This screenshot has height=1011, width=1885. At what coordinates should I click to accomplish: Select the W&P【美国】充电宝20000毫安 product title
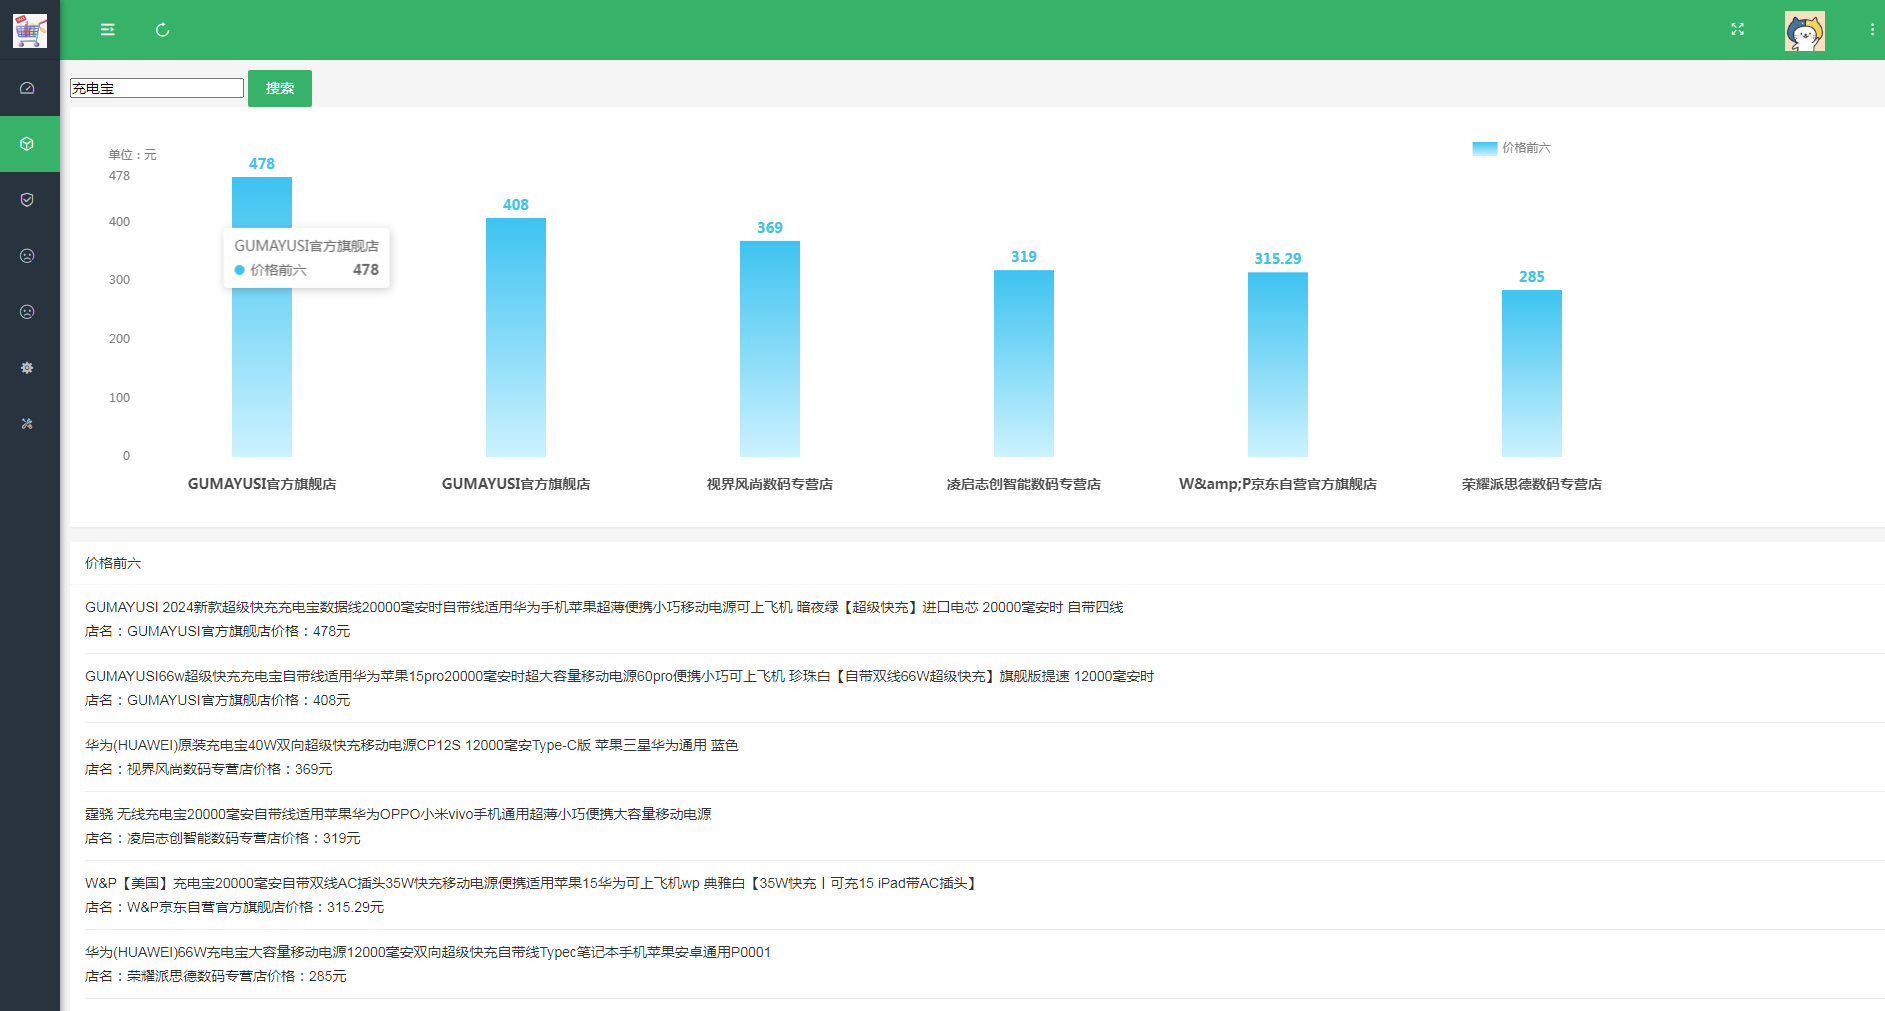(x=533, y=883)
